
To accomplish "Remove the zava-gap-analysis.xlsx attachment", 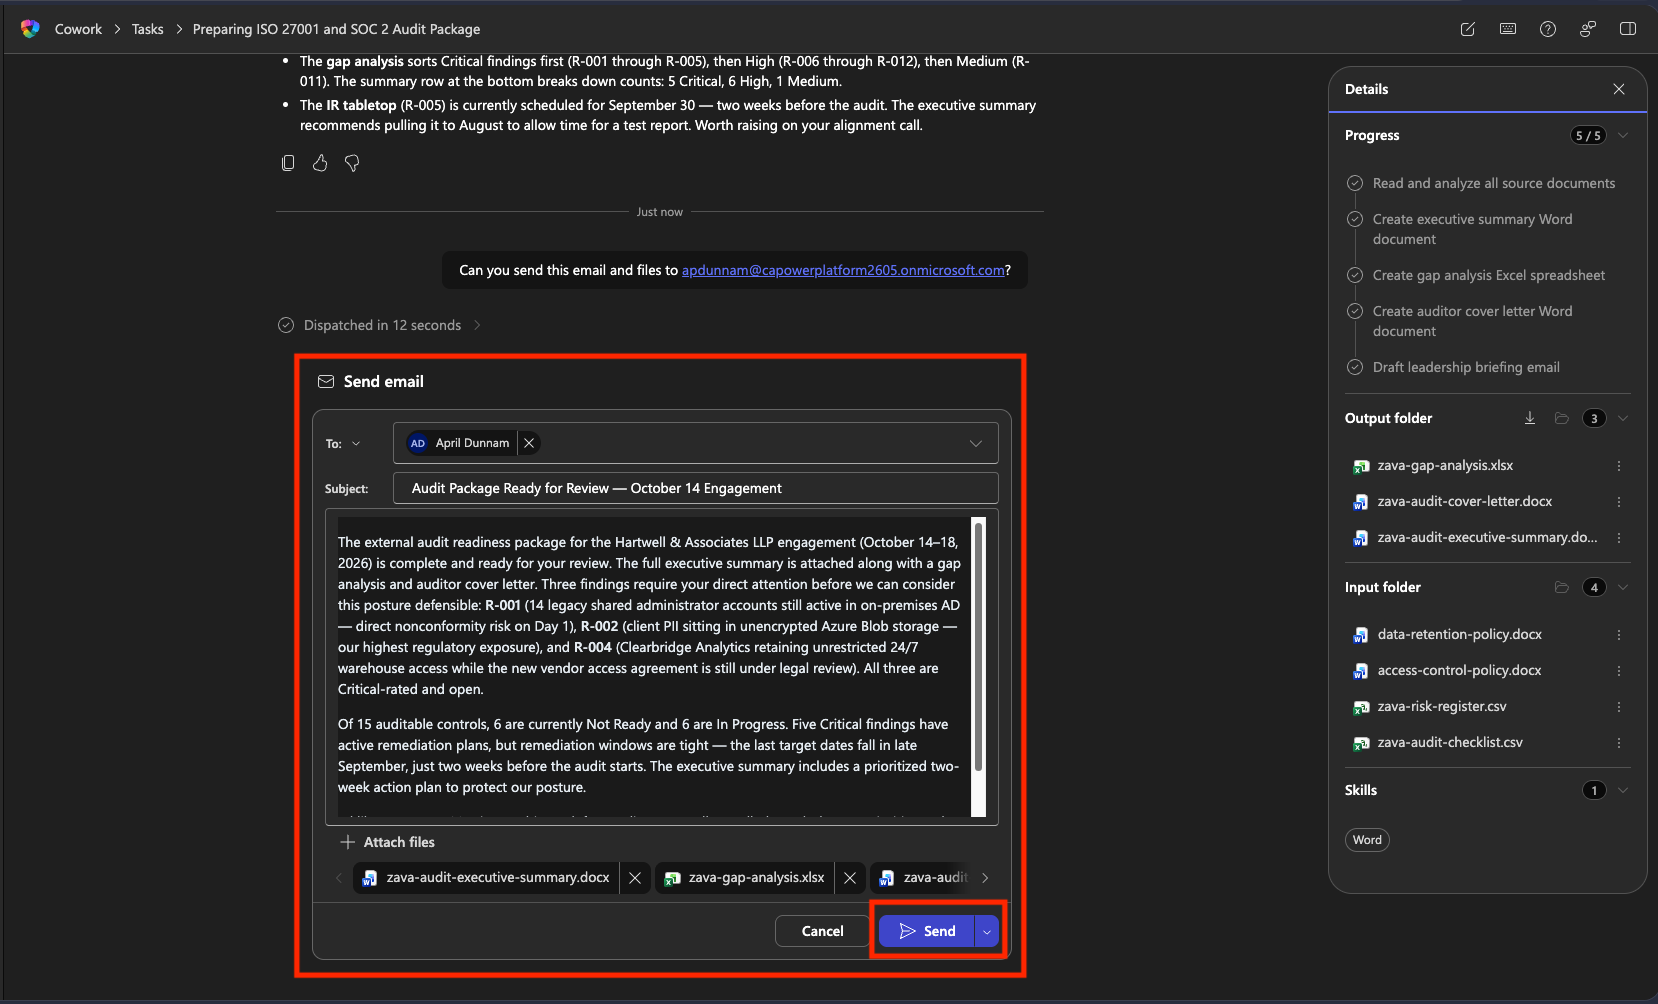I will pyautogui.click(x=849, y=877).
